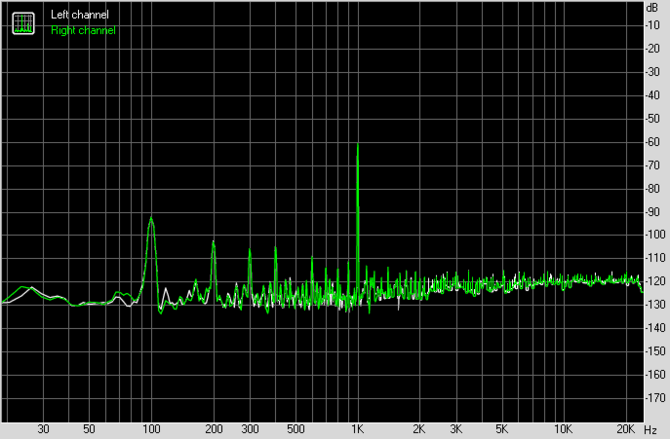Click the "10K" frequency axis label
The height and width of the screenshot is (439, 670).
pos(563,429)
